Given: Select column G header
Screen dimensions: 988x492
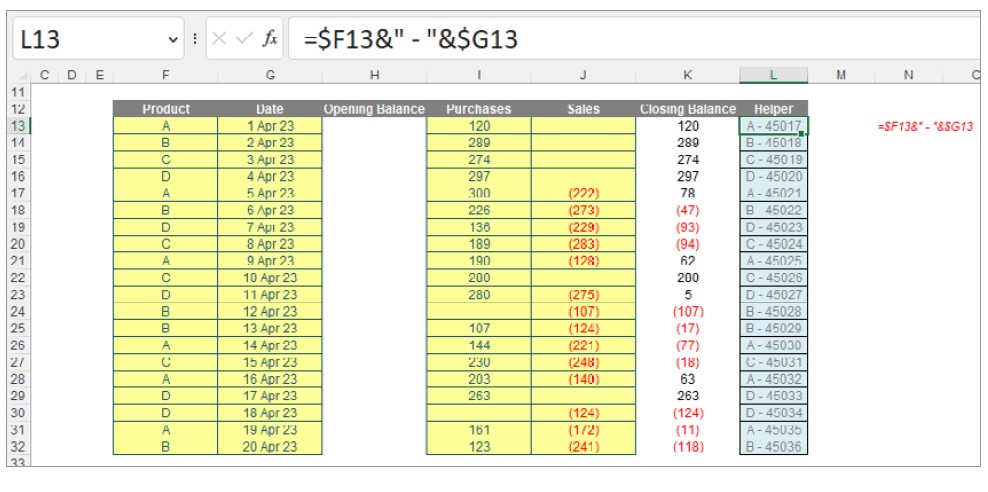Looking at the screenshot, I should pos(270,75).
